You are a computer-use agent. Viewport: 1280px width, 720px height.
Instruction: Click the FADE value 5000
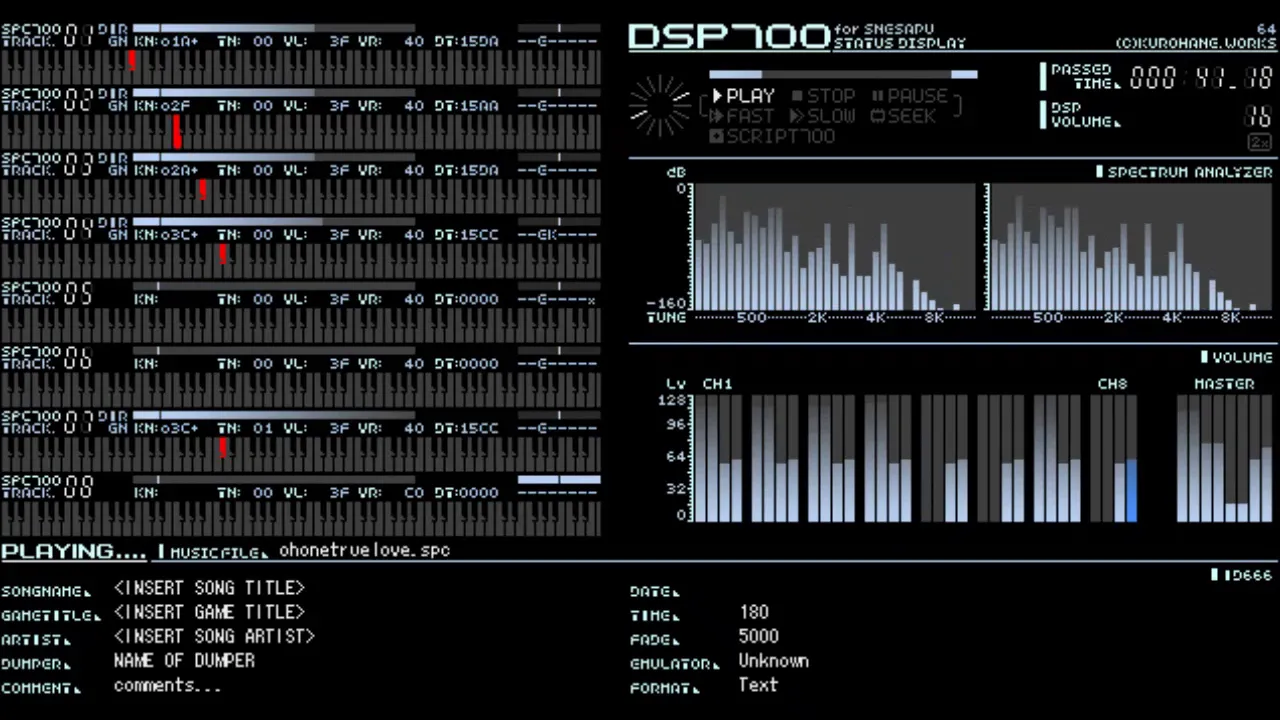tap(759, 636)
